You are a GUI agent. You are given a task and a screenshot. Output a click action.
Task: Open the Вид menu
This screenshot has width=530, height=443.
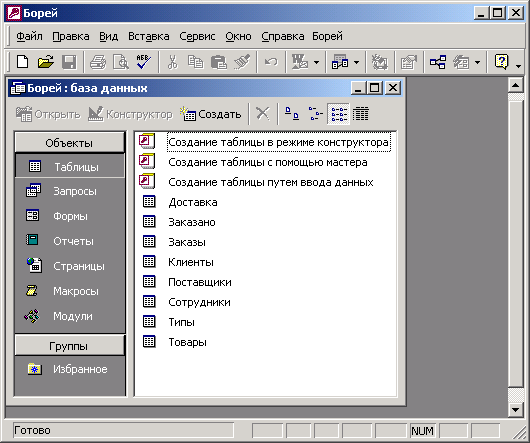click(109, 36)
